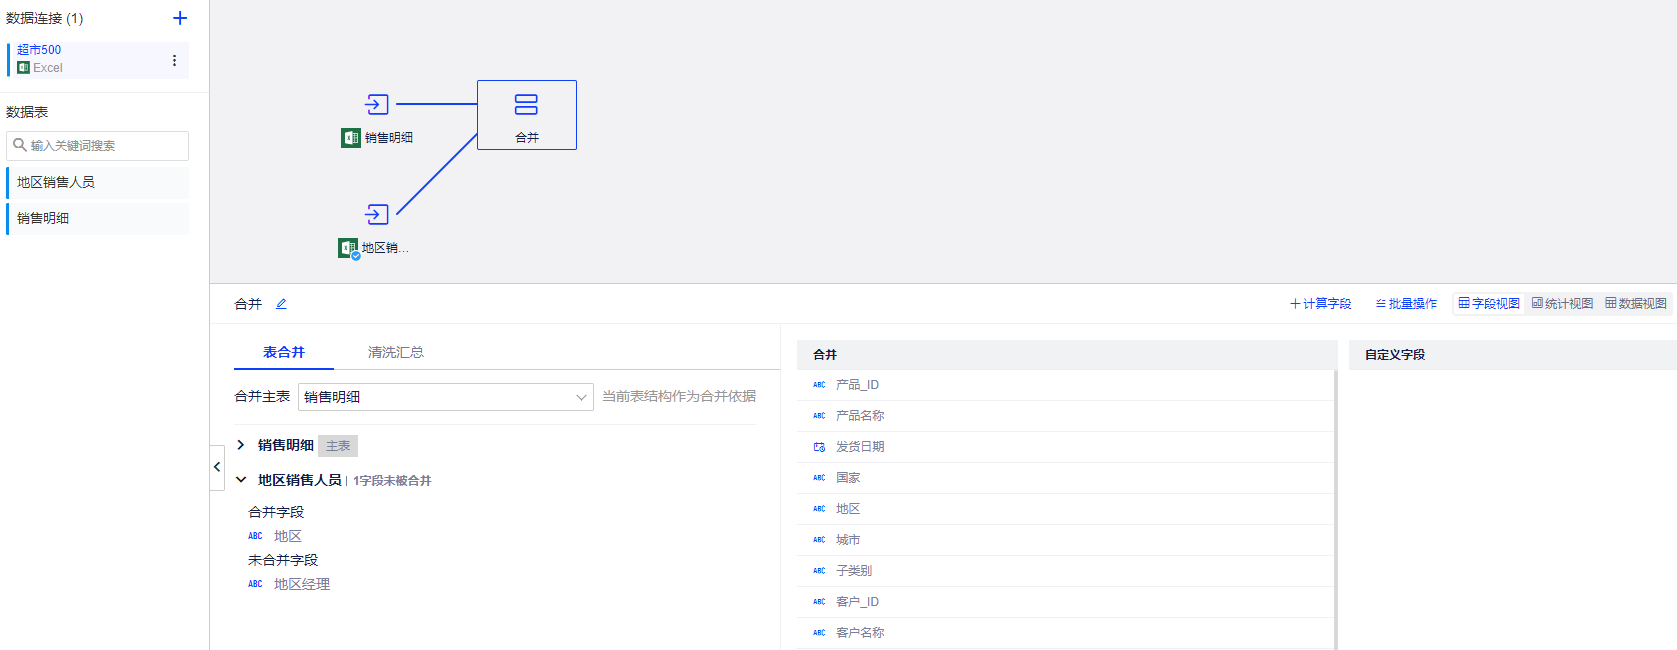This screenshot has height=650, width=1677.
Task: Click the 销售明细 input node icon
Action: pos(377,104)
